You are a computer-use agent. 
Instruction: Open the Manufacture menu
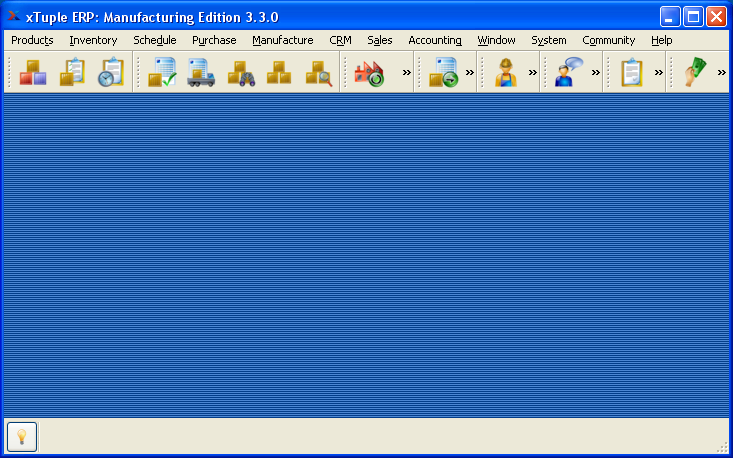click(283, 41)
